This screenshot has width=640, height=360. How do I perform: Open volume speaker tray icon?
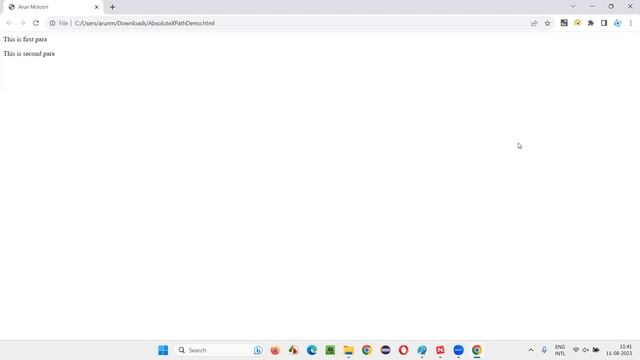tap(586, 350)
